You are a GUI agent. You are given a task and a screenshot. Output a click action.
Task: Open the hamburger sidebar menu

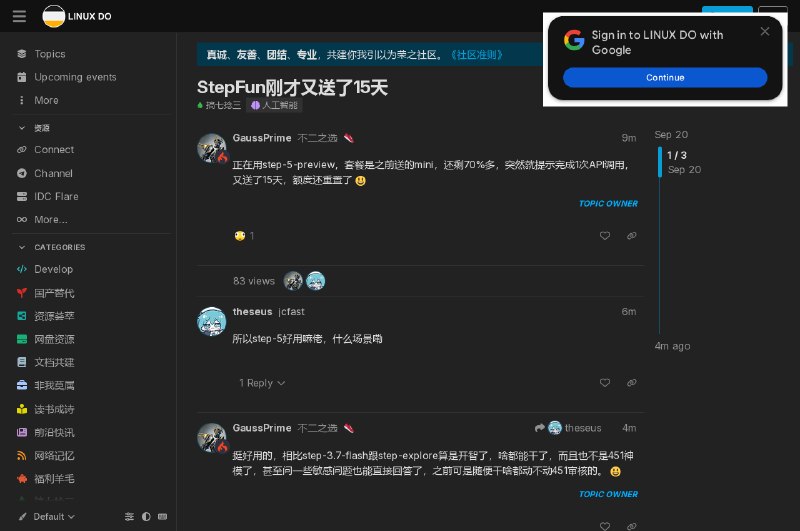tap(19, 16)
